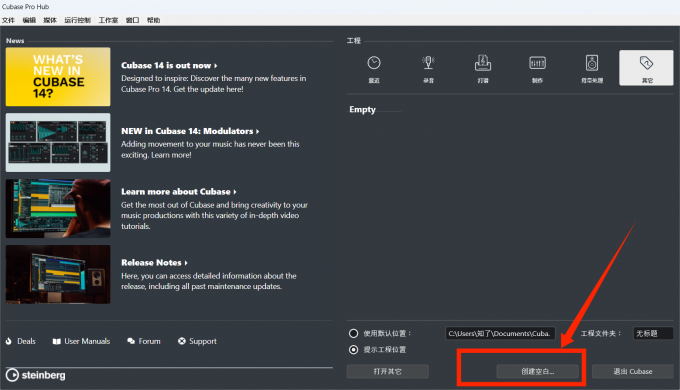The height and width of the screenshot is (390, 680).
Task: Open the 窗口 menu
Action: (x=132, y=20)
